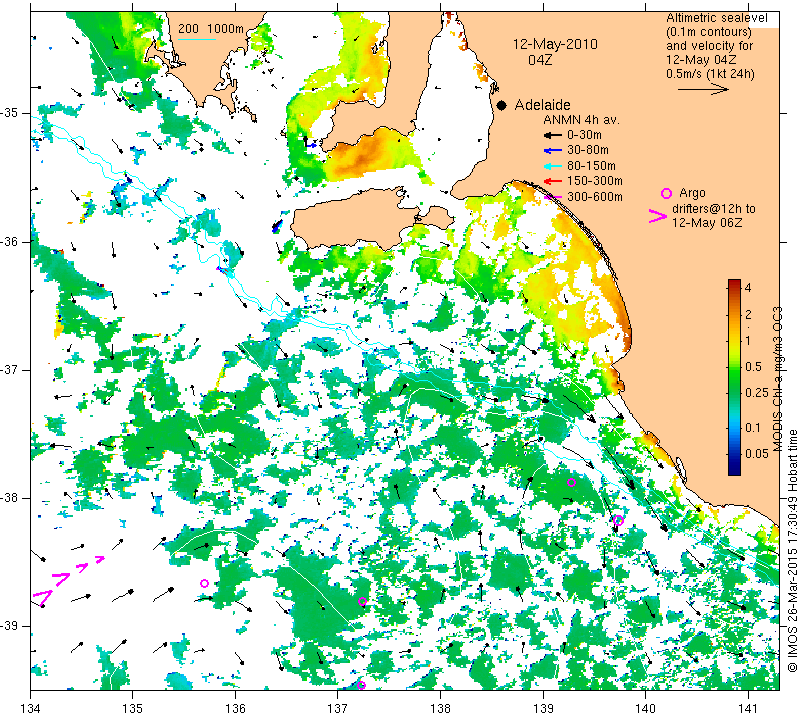Click the 12-May-2010 date label
Image resolution: width=800 pixels, height=720 pixels.
point(555,44)
